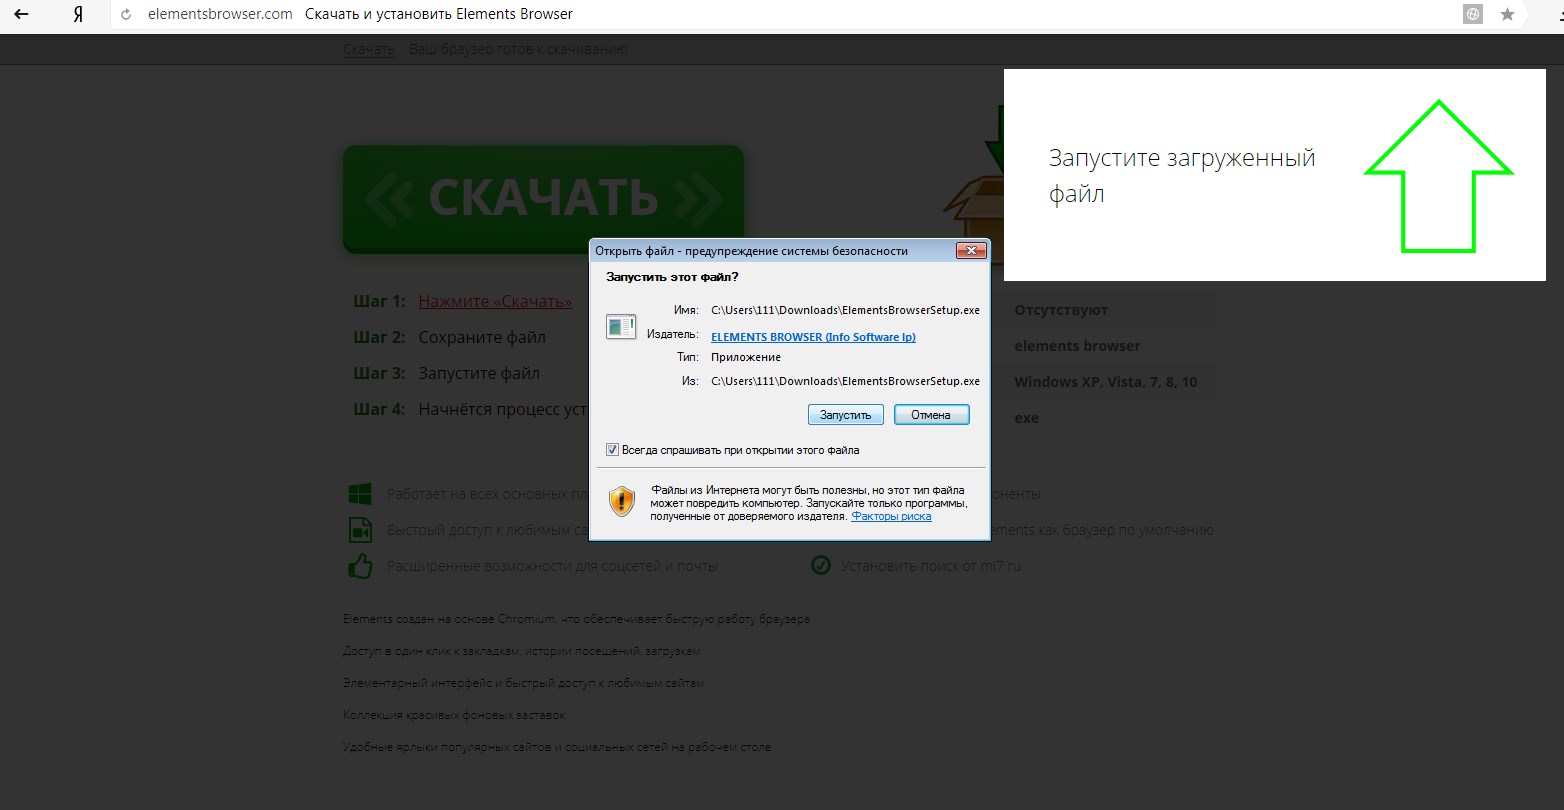This screenshot has width=1564, height=810.
Task: Click the 'Нажмите «Скачать»' link in step 1
Action: click(495, 302)
